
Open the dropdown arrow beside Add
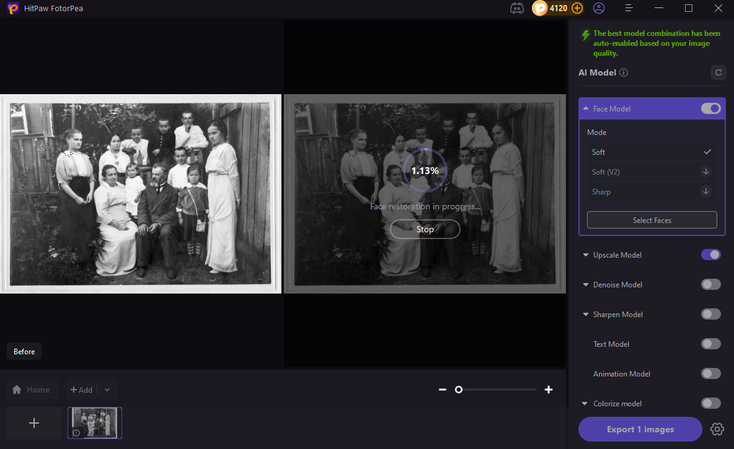107,390
